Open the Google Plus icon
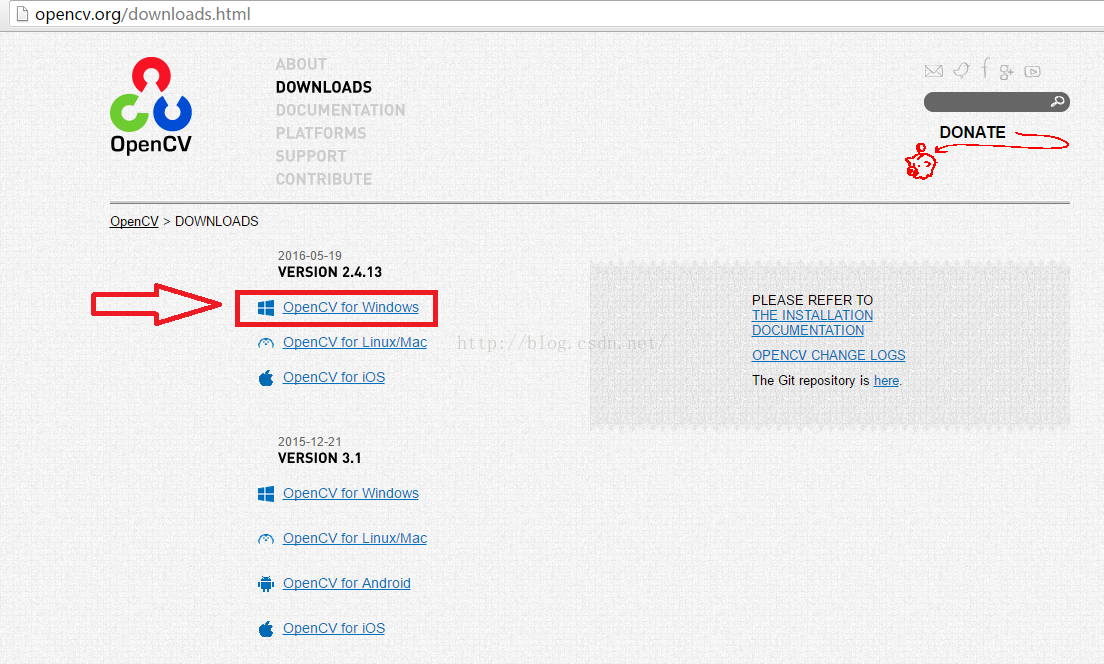The image size is (1104, 664). coord(1006,71)
